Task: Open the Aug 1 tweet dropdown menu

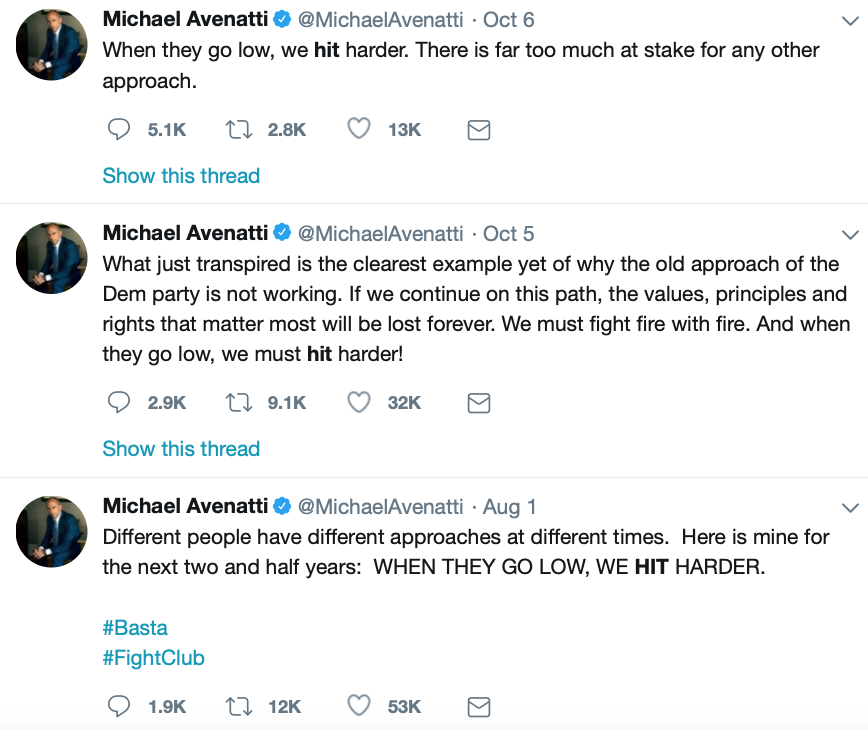Action: coord(850,507)
